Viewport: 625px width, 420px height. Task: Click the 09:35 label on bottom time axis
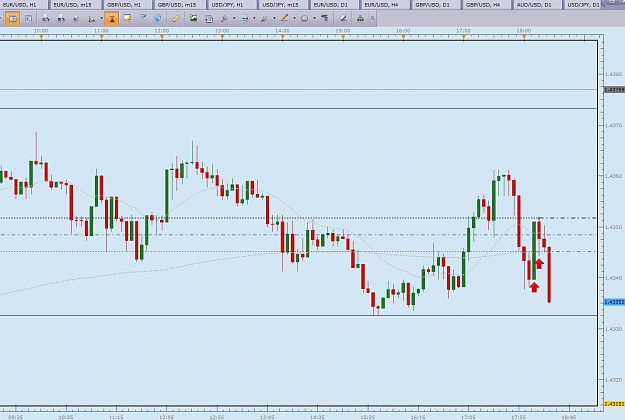point(15,417)
